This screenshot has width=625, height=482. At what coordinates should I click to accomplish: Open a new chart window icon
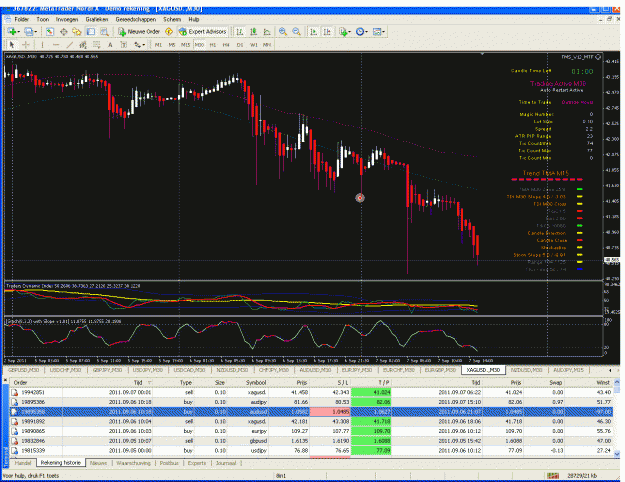pyautogui.click(x=12, y=31)
